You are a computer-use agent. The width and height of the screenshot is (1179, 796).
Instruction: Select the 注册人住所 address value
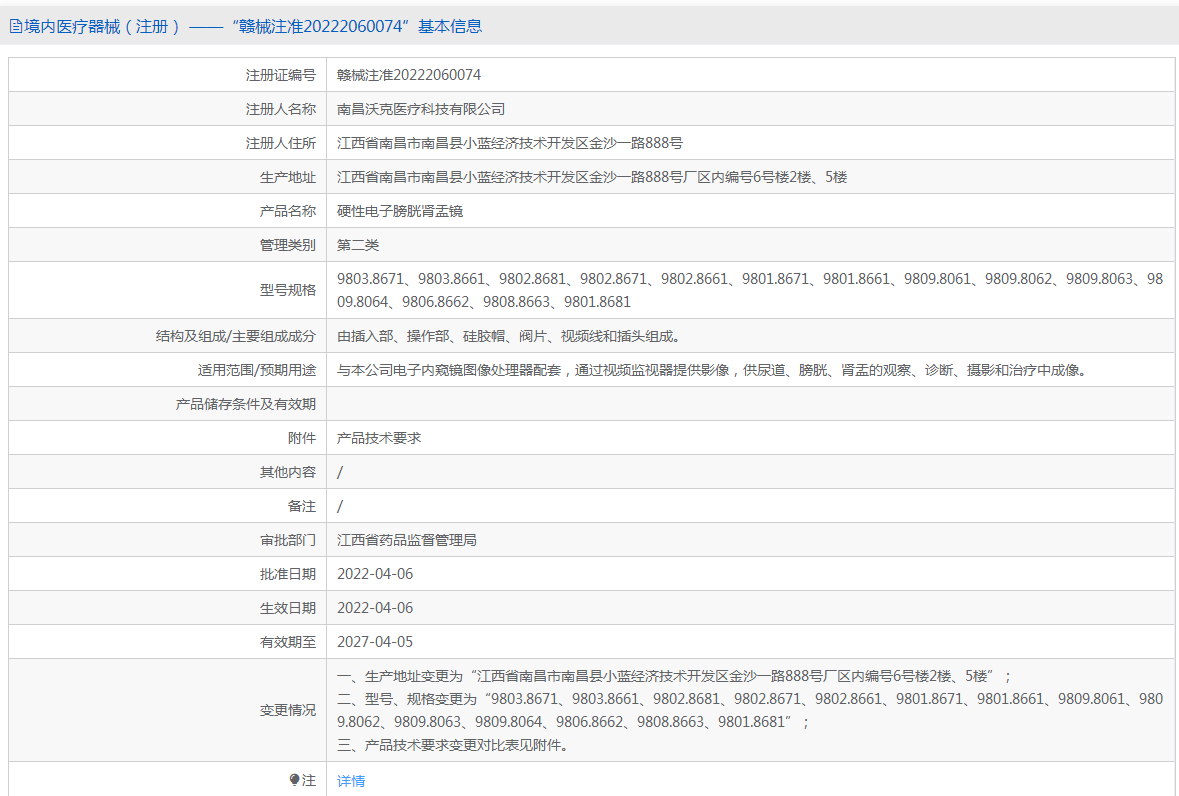pos(510,143)
